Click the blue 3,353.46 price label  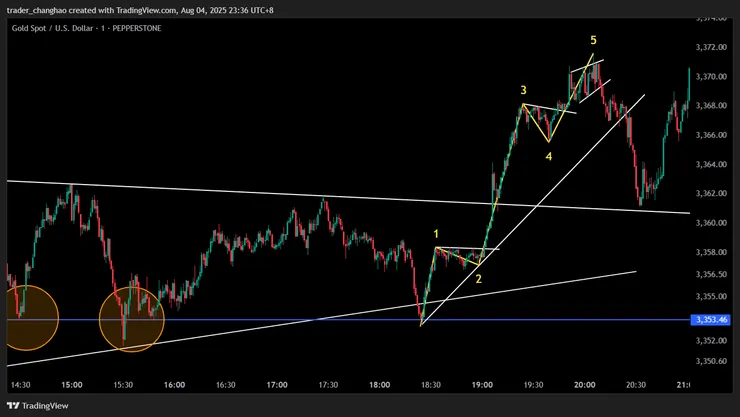pyautogui.click(x=711, y=320)
